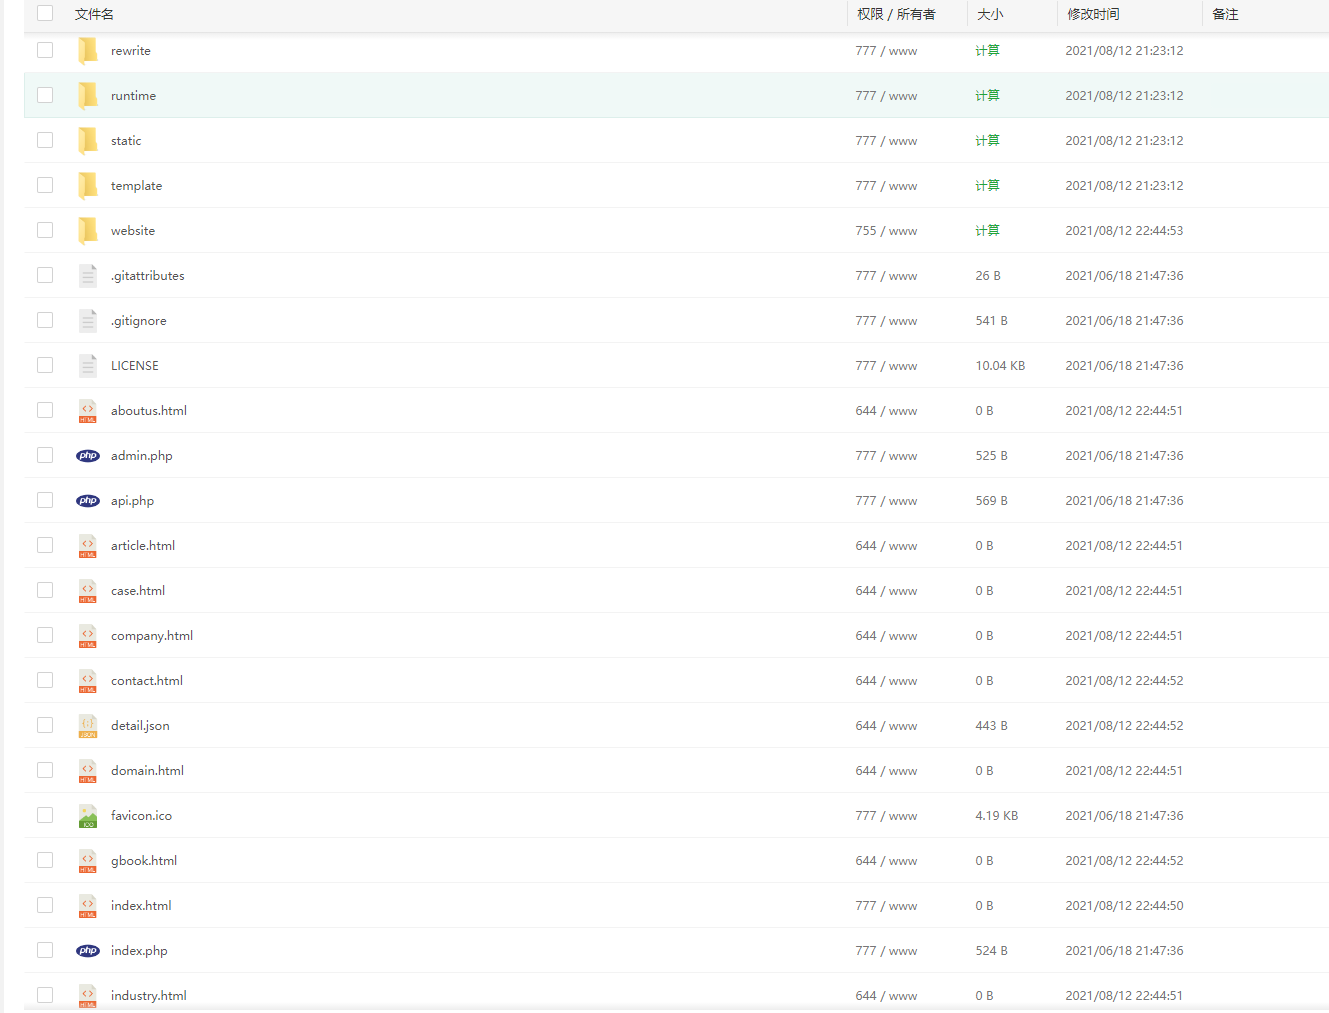Screen dimensions: 1329x1013
Task: Click modified time 22:44:53 of website
Action: 1124,231
